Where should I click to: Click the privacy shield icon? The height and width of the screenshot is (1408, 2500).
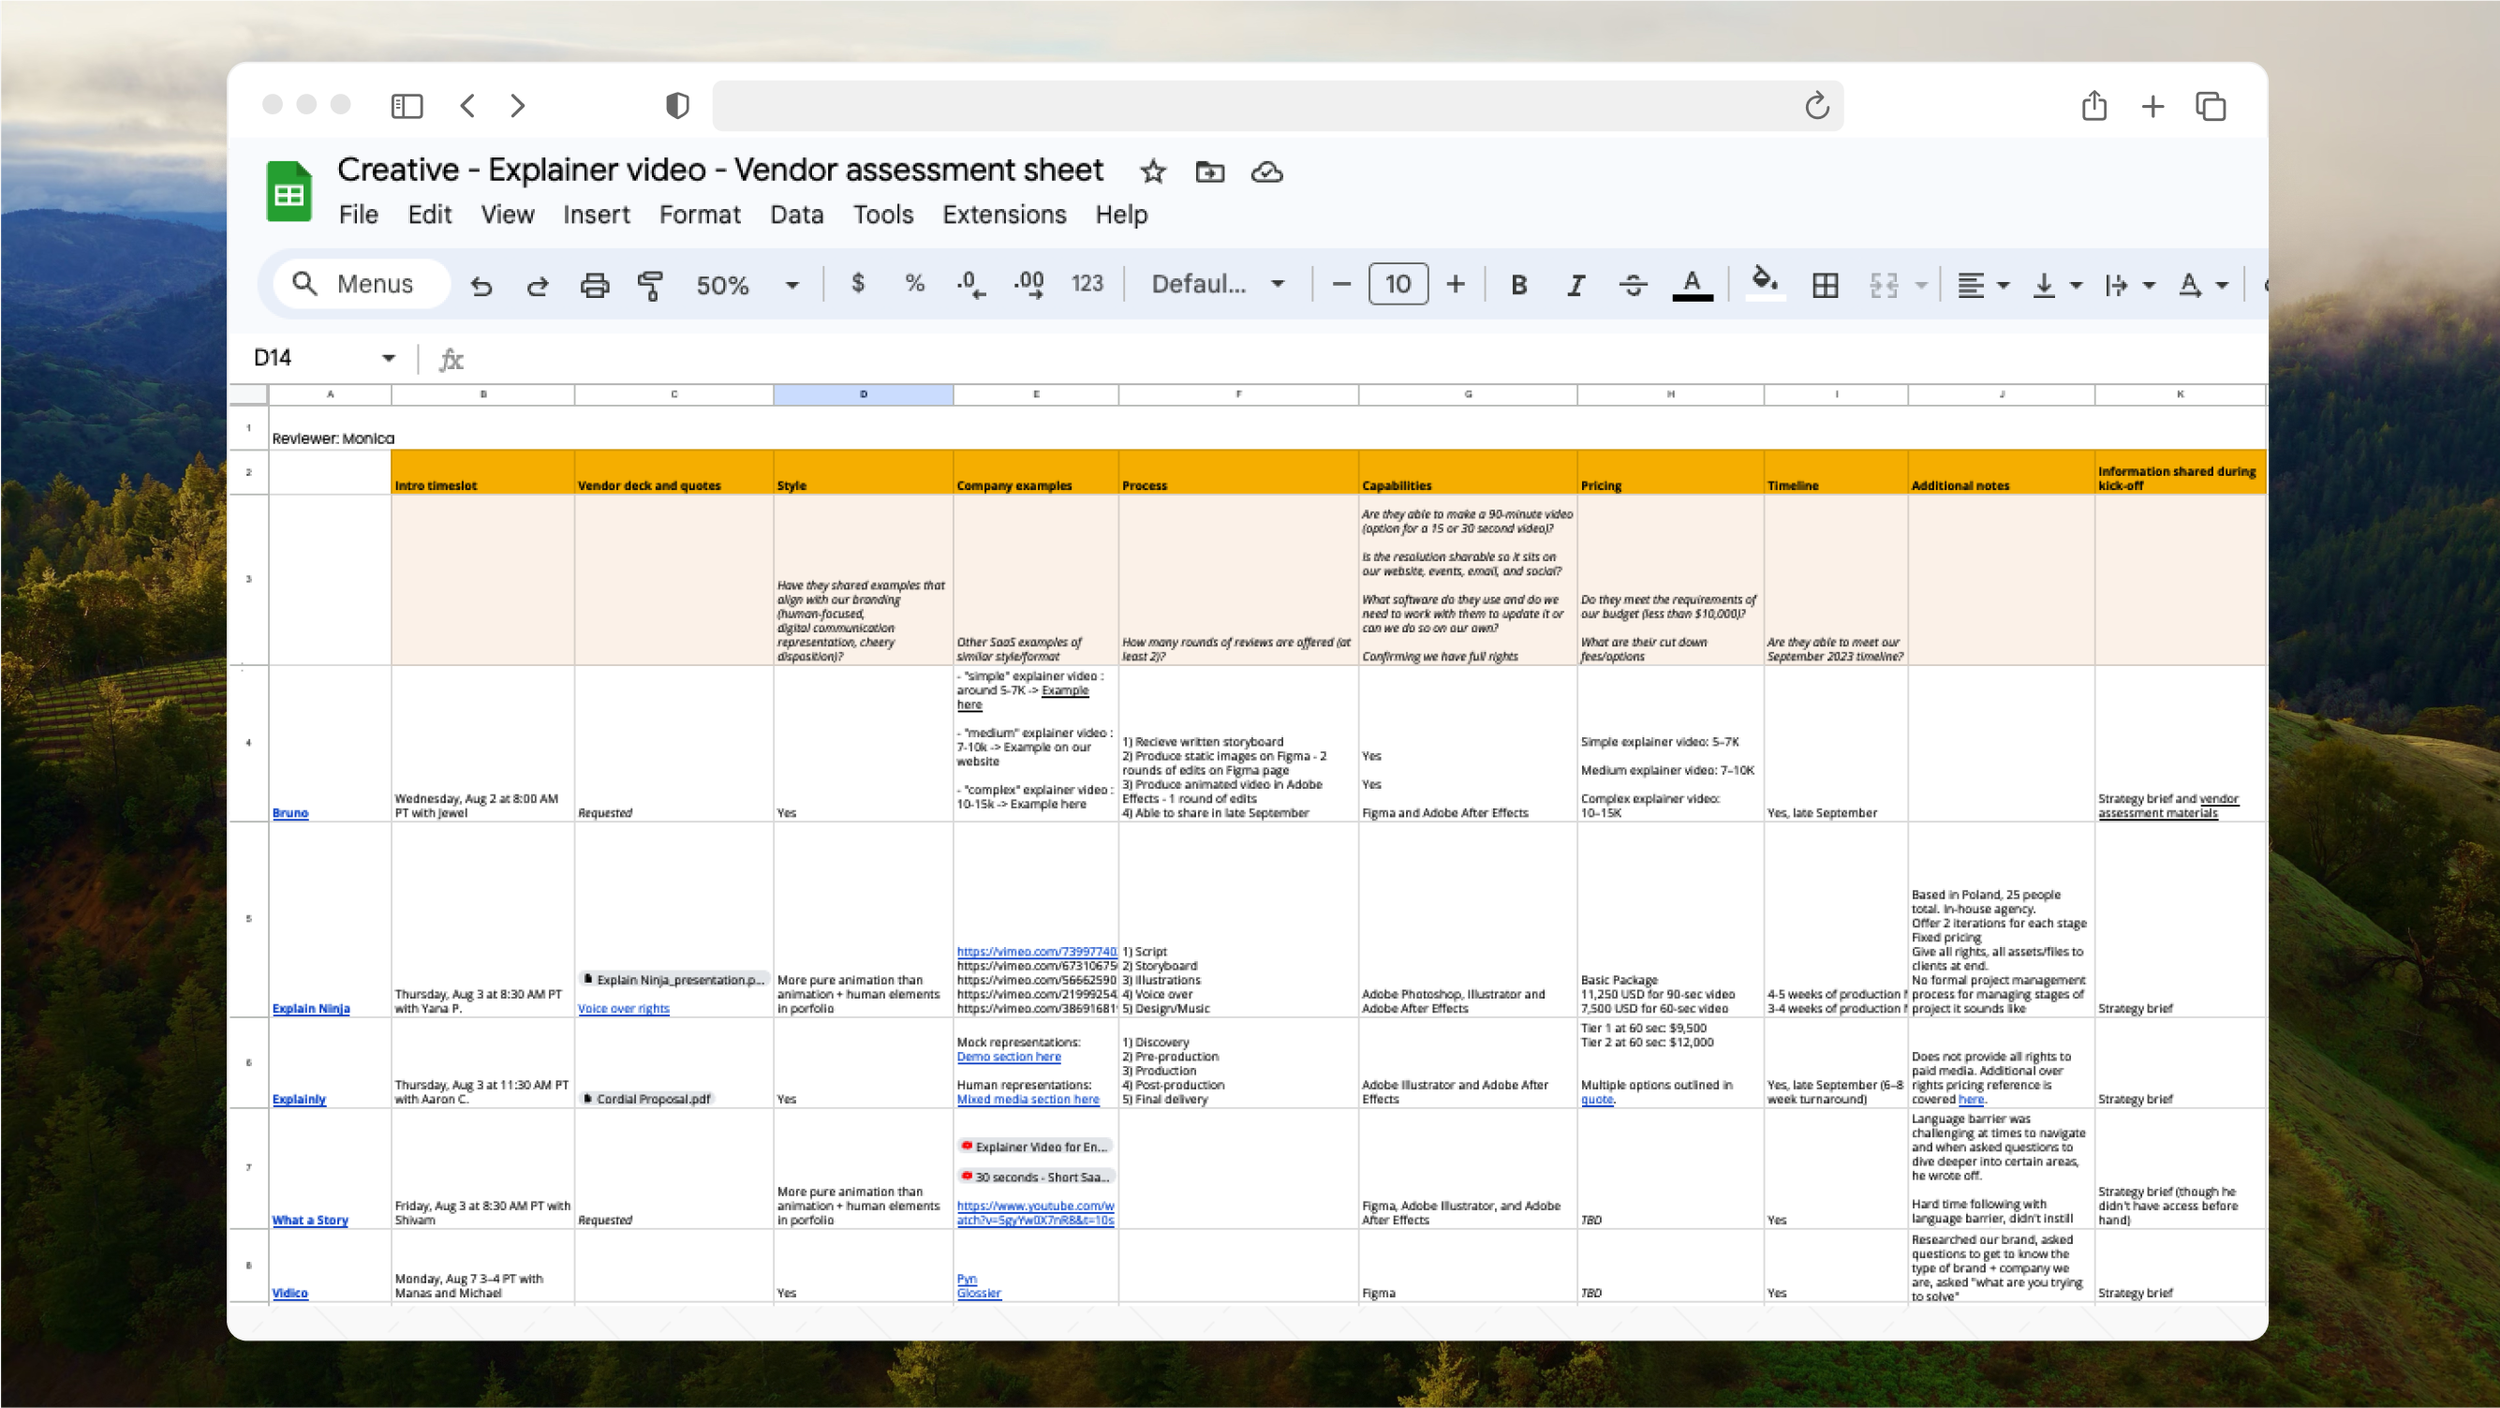coord(677,106)
